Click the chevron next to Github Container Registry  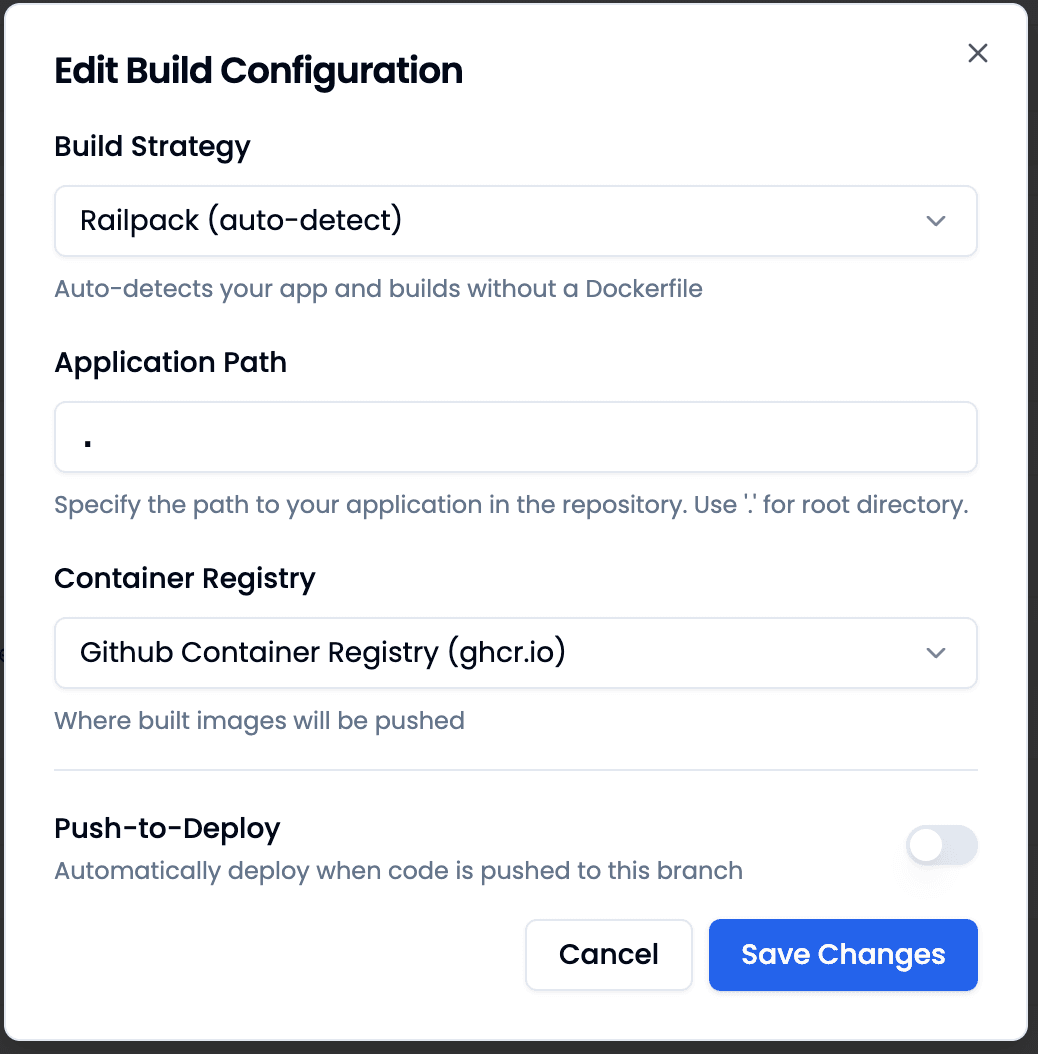click(x=936, y=653)
